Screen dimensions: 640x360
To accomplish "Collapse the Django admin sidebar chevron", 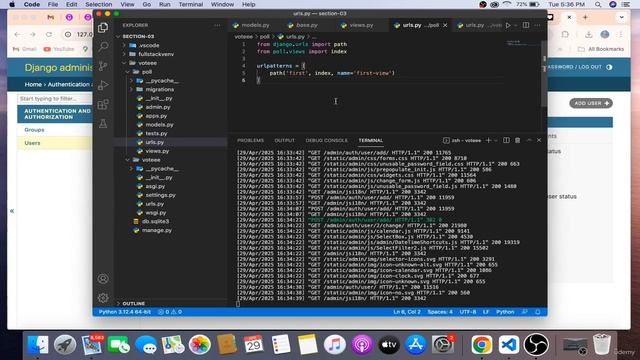I will [12, 211].
